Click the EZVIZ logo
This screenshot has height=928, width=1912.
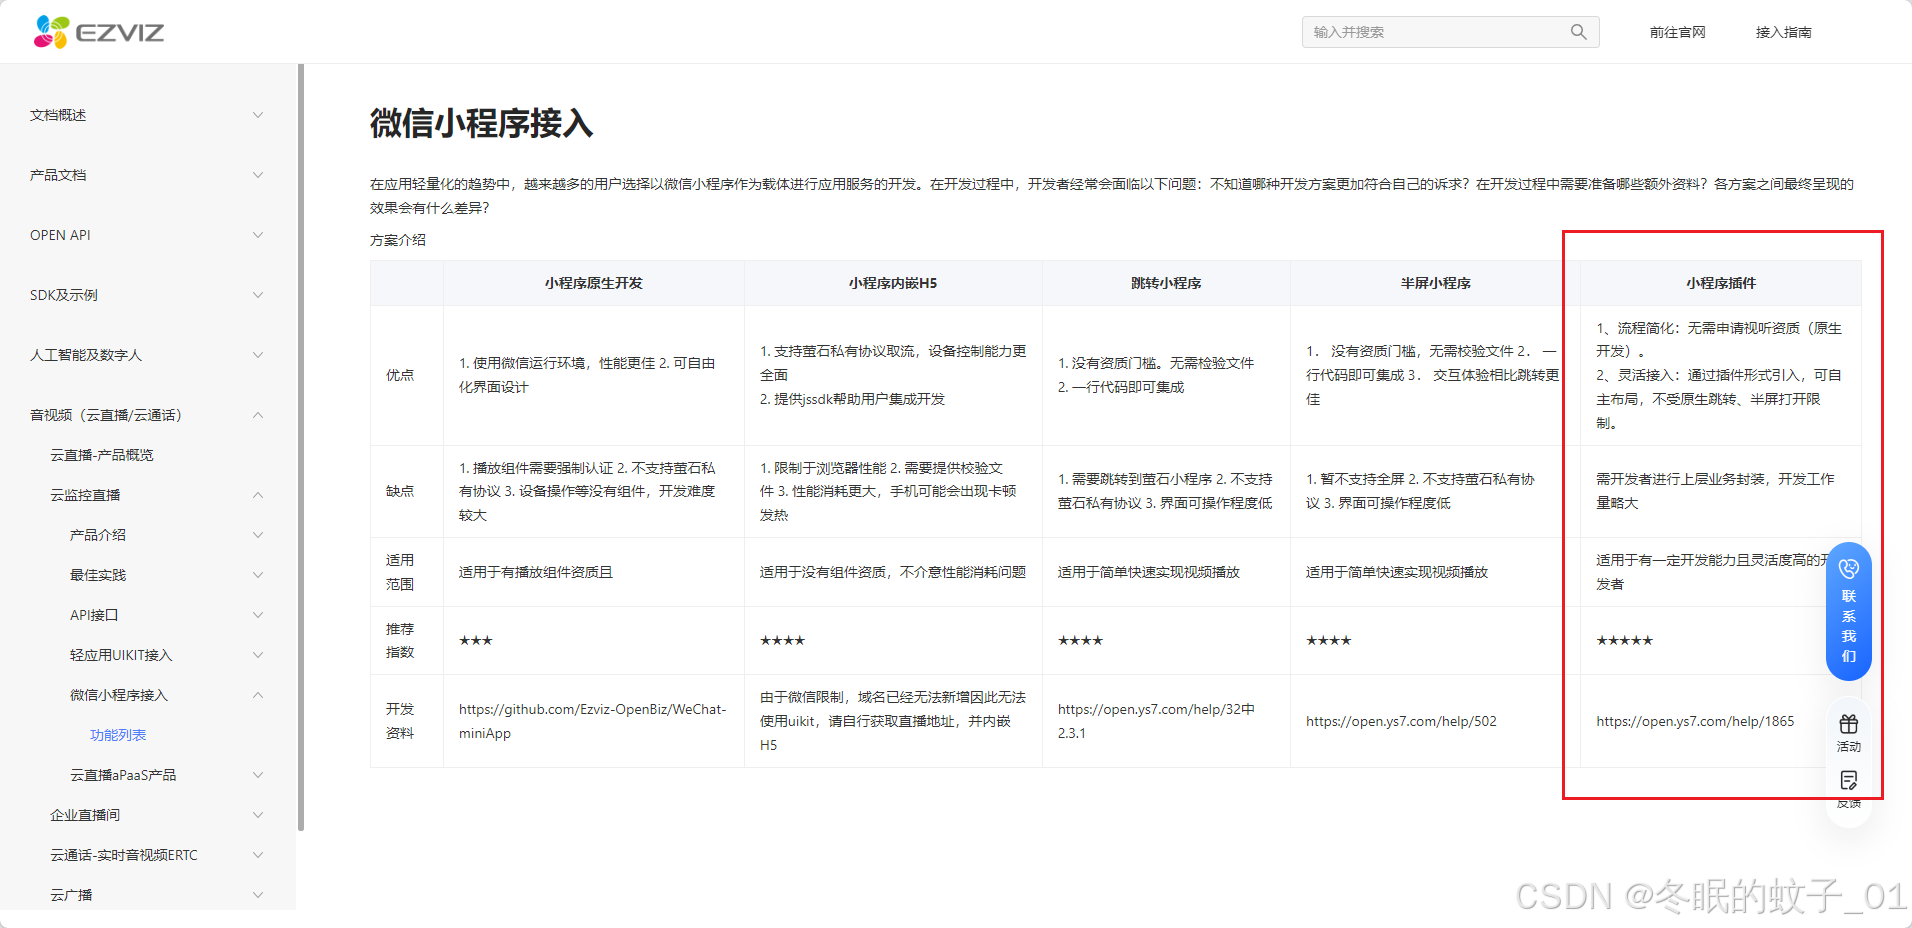pyautogui.click(x=99, y=32)
